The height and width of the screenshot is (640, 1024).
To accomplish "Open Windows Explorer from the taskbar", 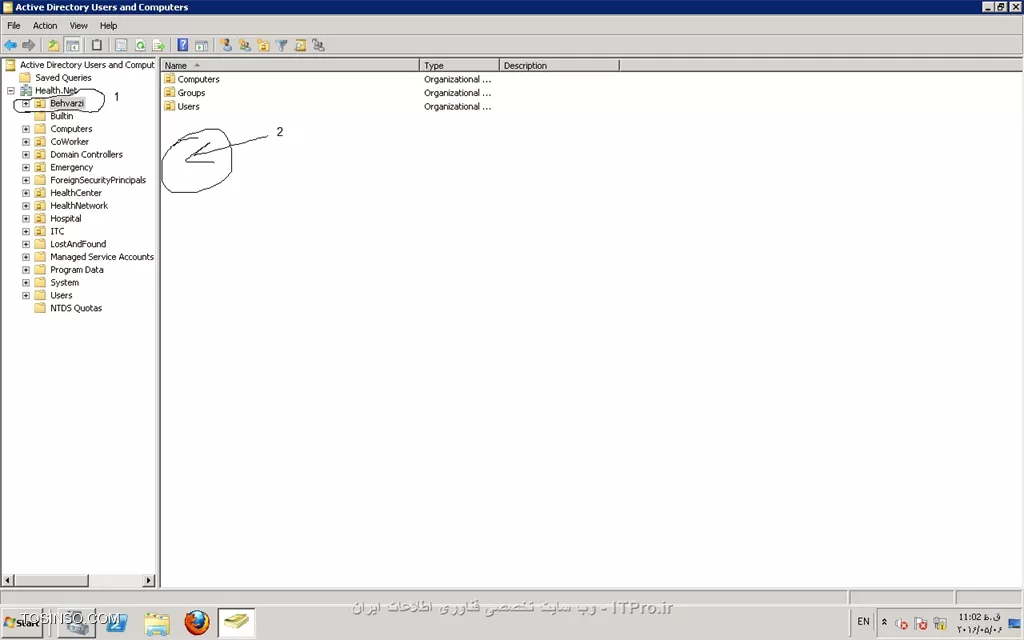I will [157, 624].
